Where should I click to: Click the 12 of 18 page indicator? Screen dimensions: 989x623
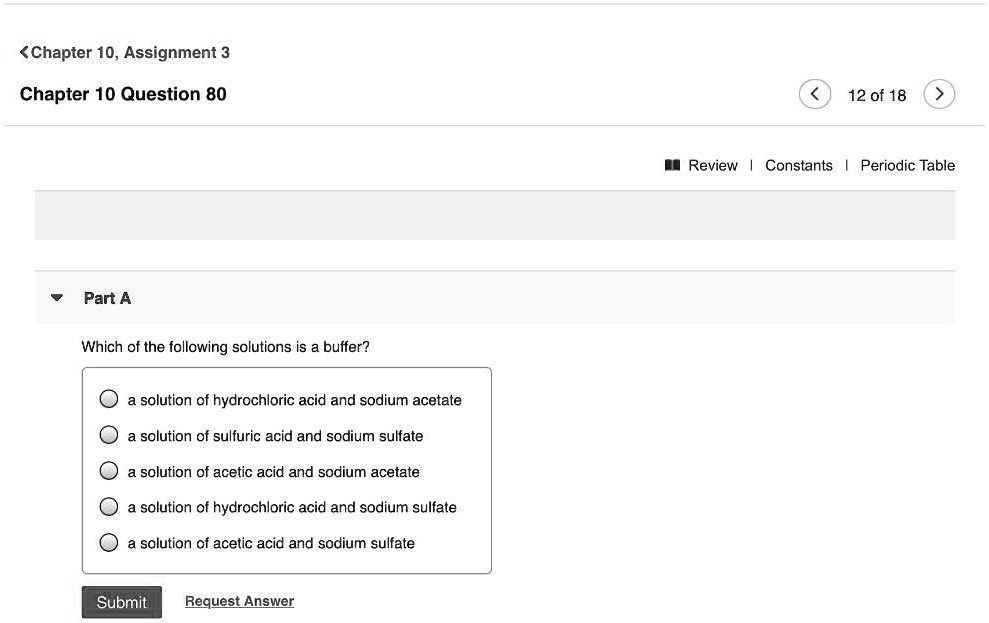[x=877, y=95]
